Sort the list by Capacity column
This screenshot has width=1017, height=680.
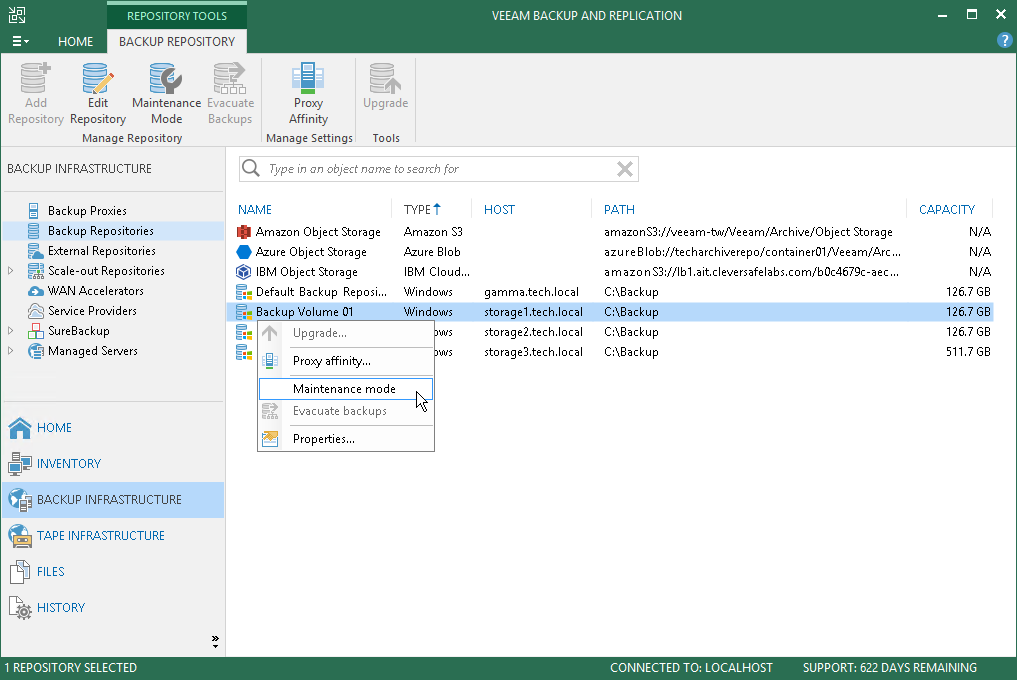946,210
